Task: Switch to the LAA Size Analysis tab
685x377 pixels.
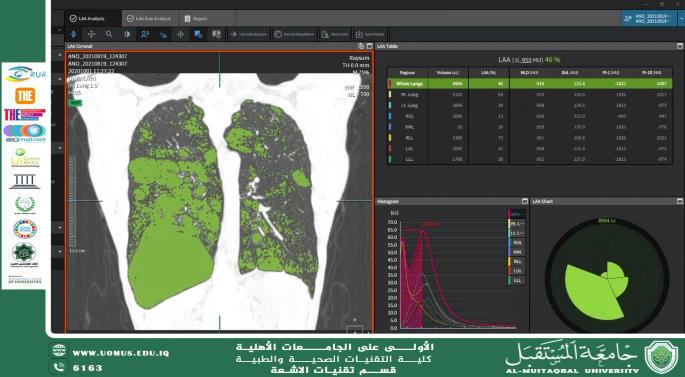Action: tap(149, 18)
